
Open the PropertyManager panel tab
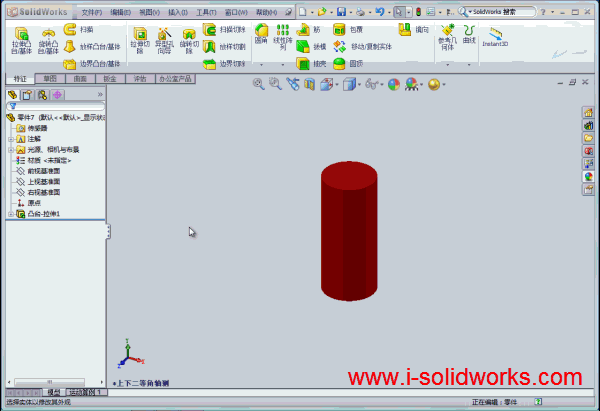coord(27,95)
